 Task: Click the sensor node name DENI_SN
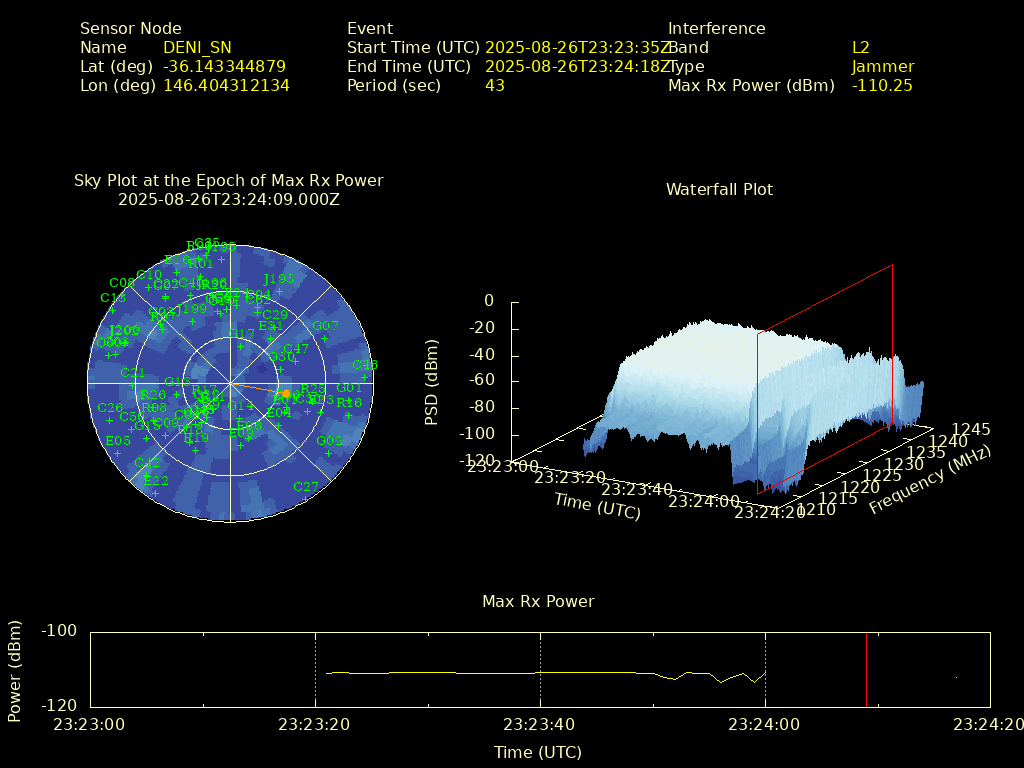(197, 47)
